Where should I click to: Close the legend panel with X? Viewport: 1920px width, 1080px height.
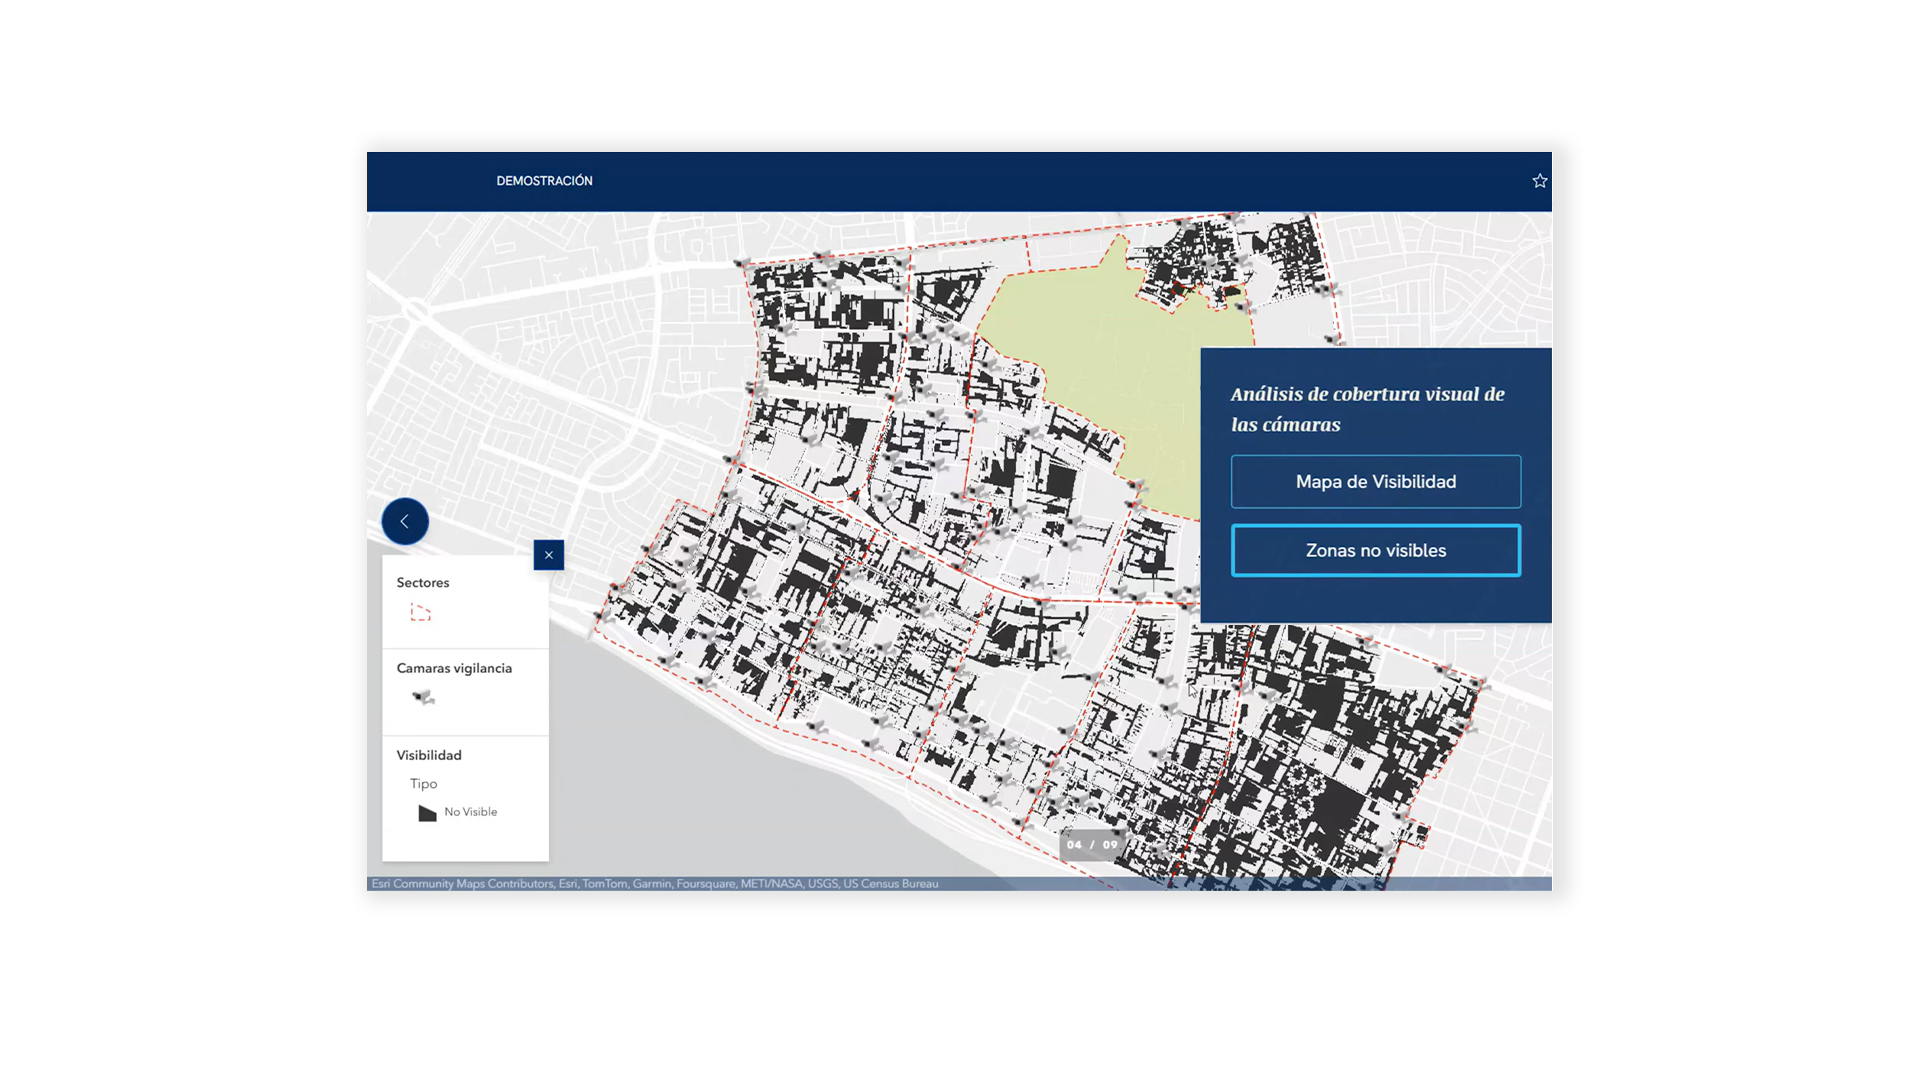click(549, 555)
